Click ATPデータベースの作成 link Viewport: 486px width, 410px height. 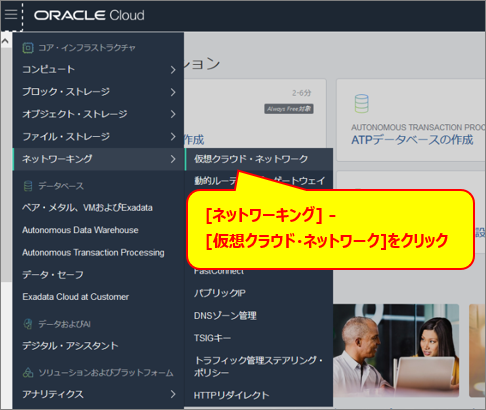[412, 140]
